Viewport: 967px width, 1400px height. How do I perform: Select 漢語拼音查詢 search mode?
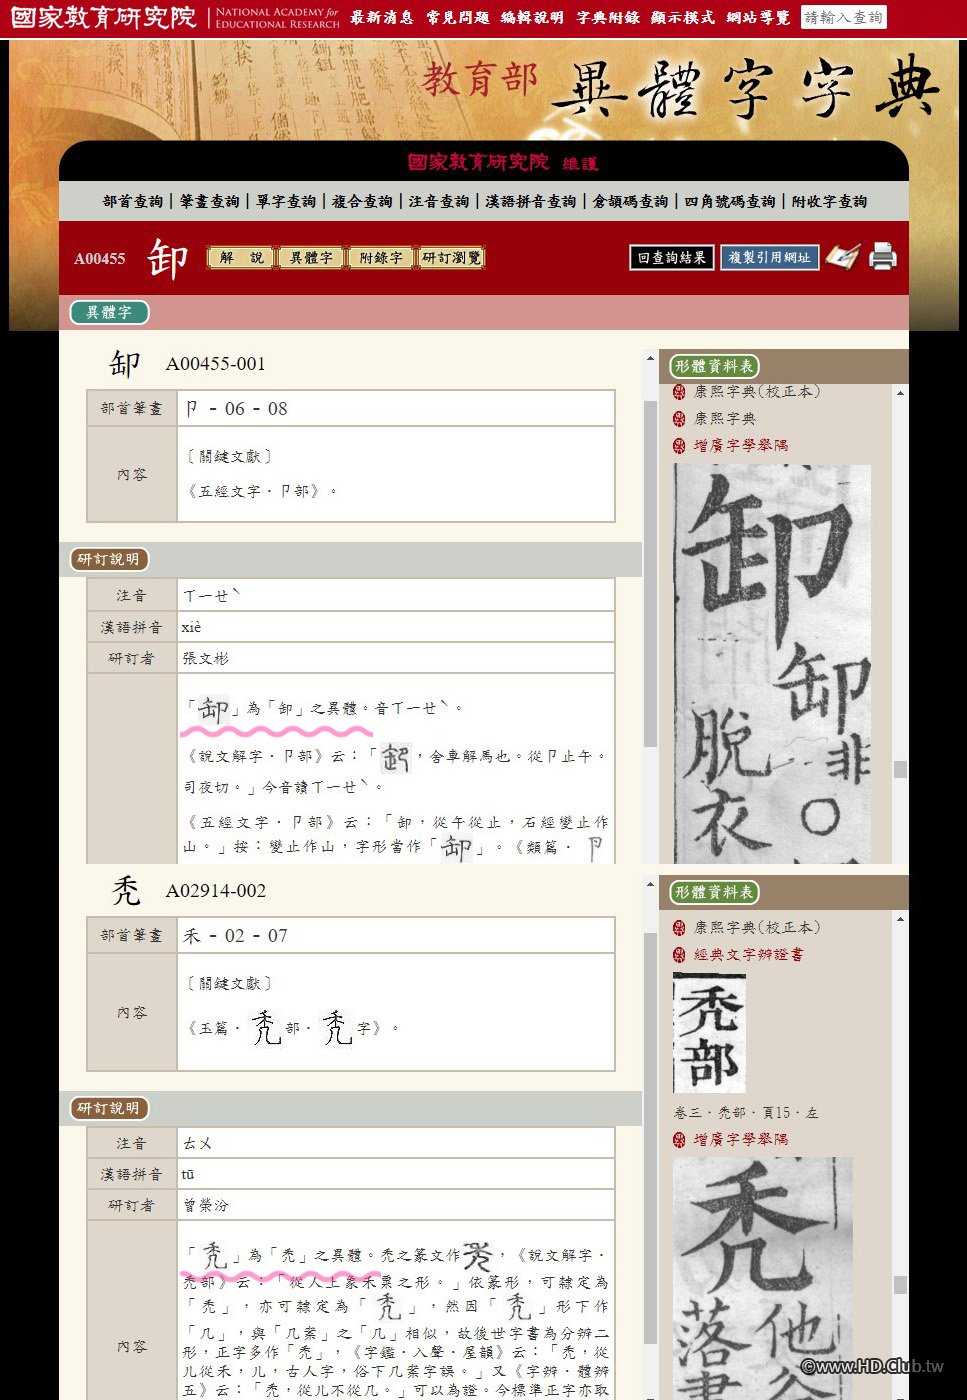pyautogui.click(x=531, y=201)
